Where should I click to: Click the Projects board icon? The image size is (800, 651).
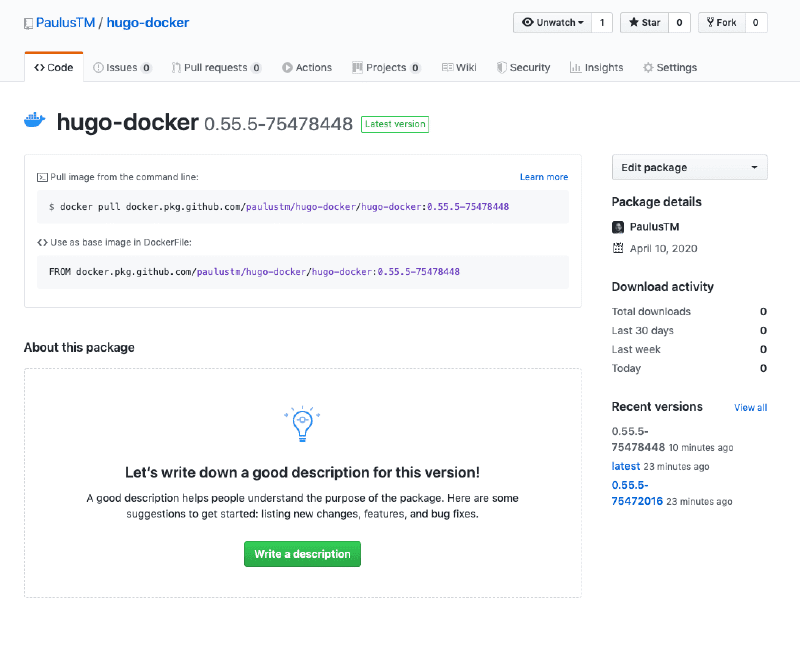(x=357, y=67)
